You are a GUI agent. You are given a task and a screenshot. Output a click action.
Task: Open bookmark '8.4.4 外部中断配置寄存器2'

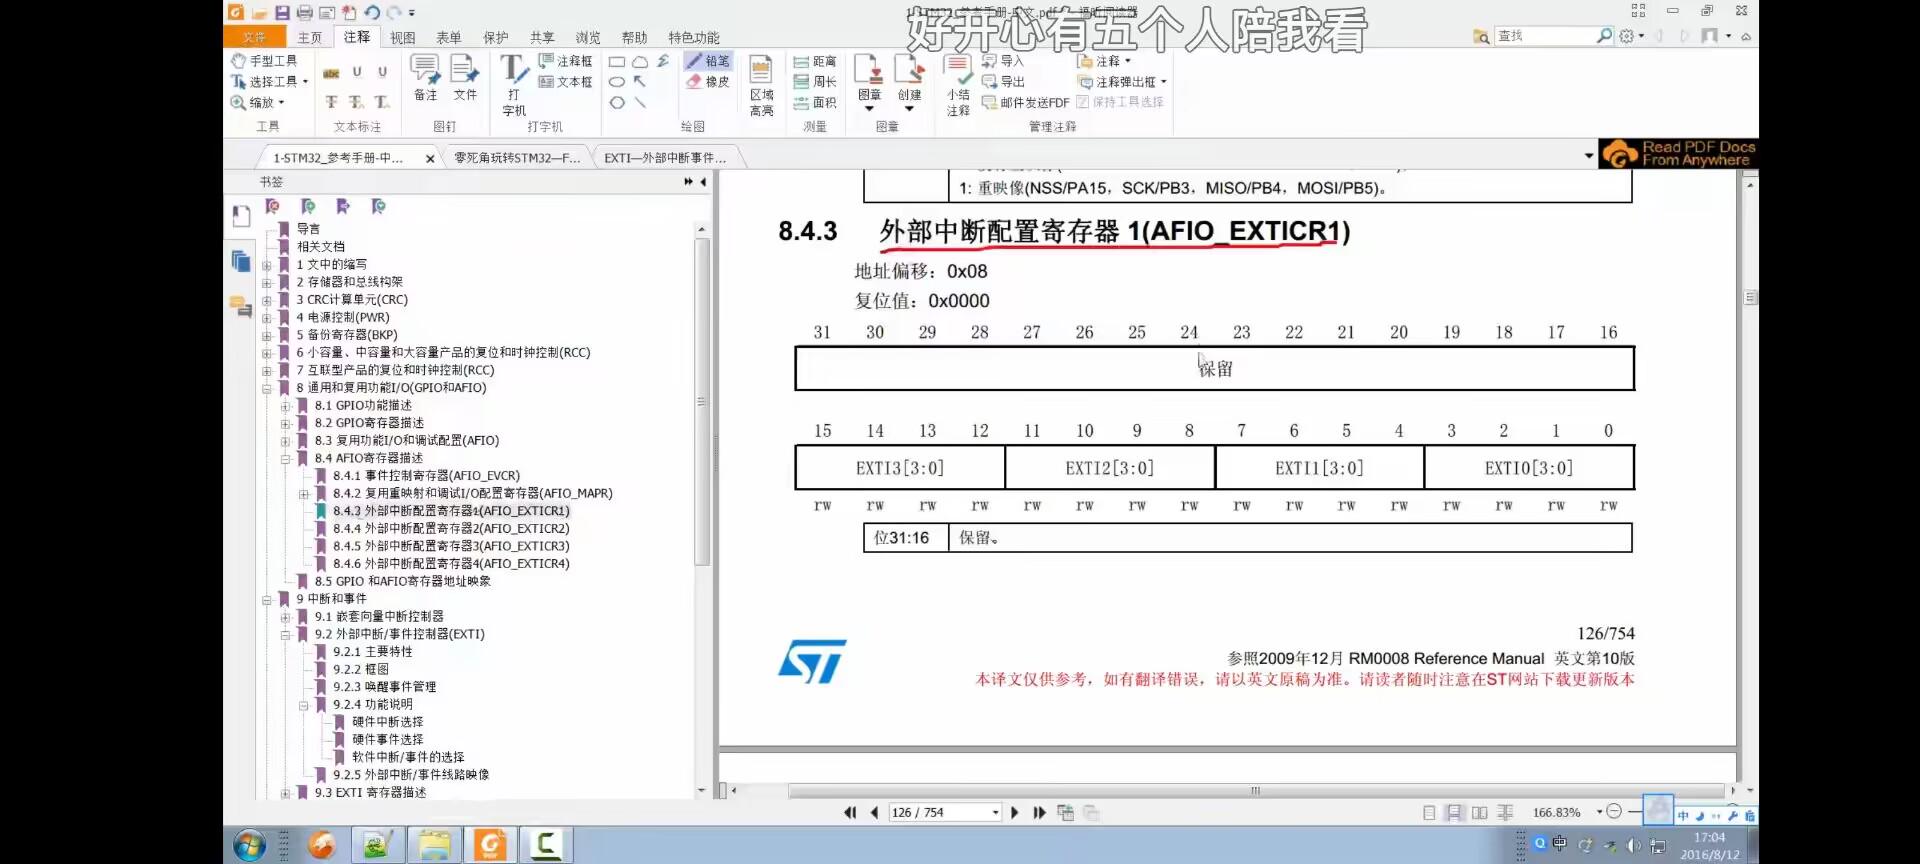coord(451,529)
